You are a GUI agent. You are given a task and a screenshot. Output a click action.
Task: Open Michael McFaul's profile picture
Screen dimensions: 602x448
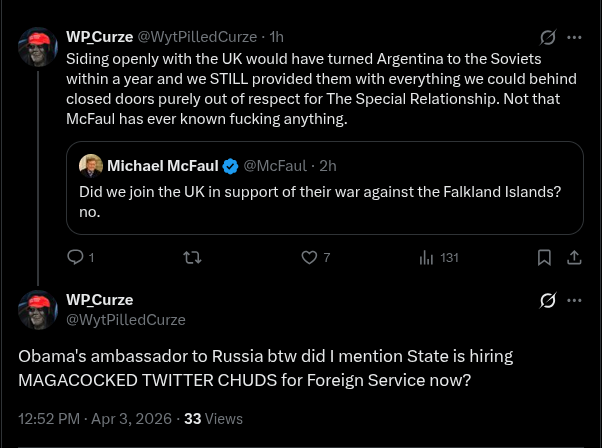click(x=91, y=166)
